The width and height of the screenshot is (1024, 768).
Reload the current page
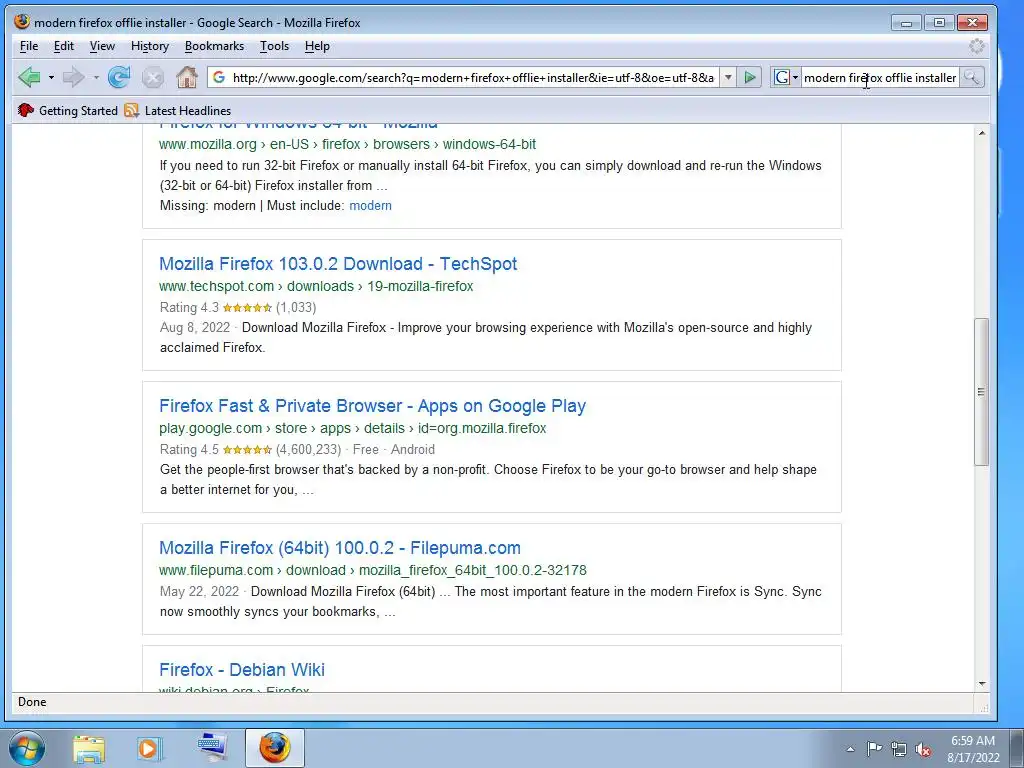(x=119, y=78)
